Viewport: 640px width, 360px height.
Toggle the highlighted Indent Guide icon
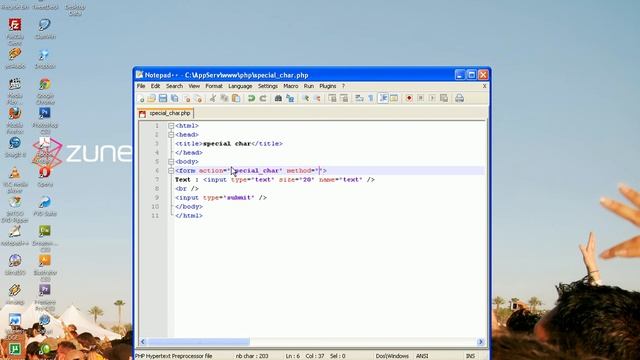point(383,98)
